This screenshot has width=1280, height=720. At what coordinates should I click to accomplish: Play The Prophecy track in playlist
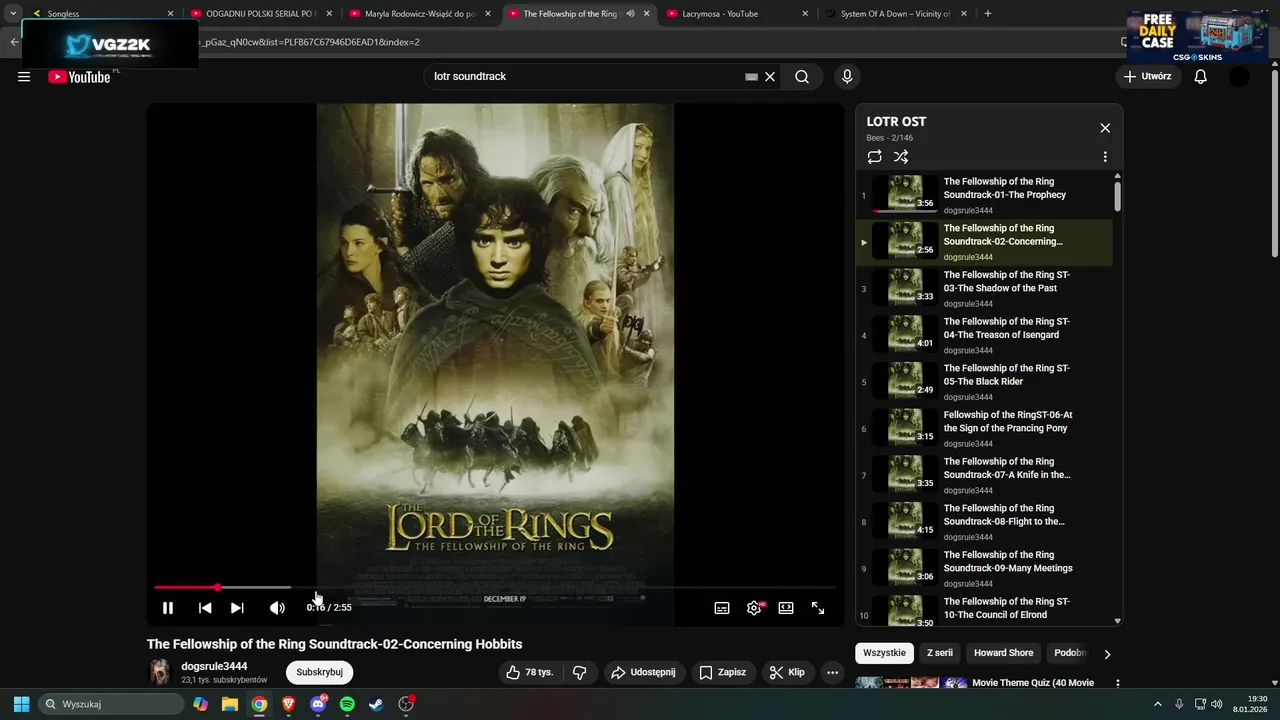[x=985, y=195]
